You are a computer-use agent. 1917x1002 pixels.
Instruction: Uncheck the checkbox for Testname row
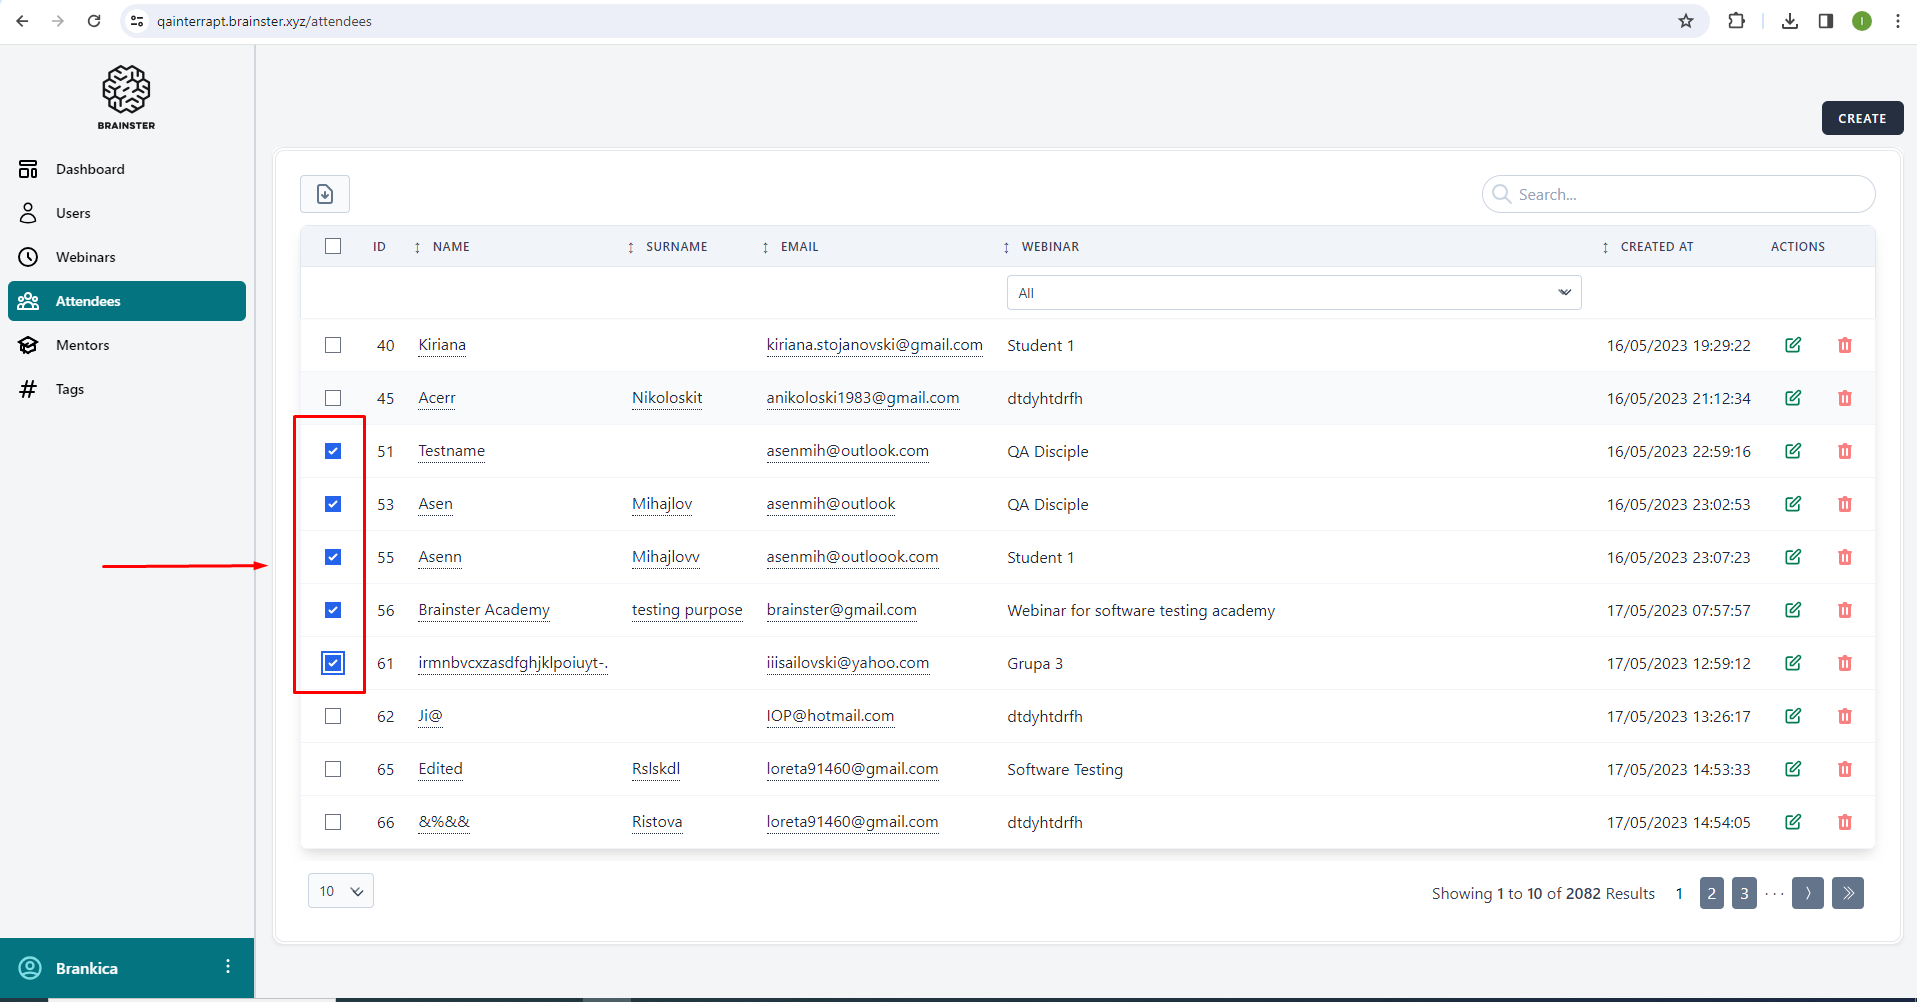coord(333,451)
